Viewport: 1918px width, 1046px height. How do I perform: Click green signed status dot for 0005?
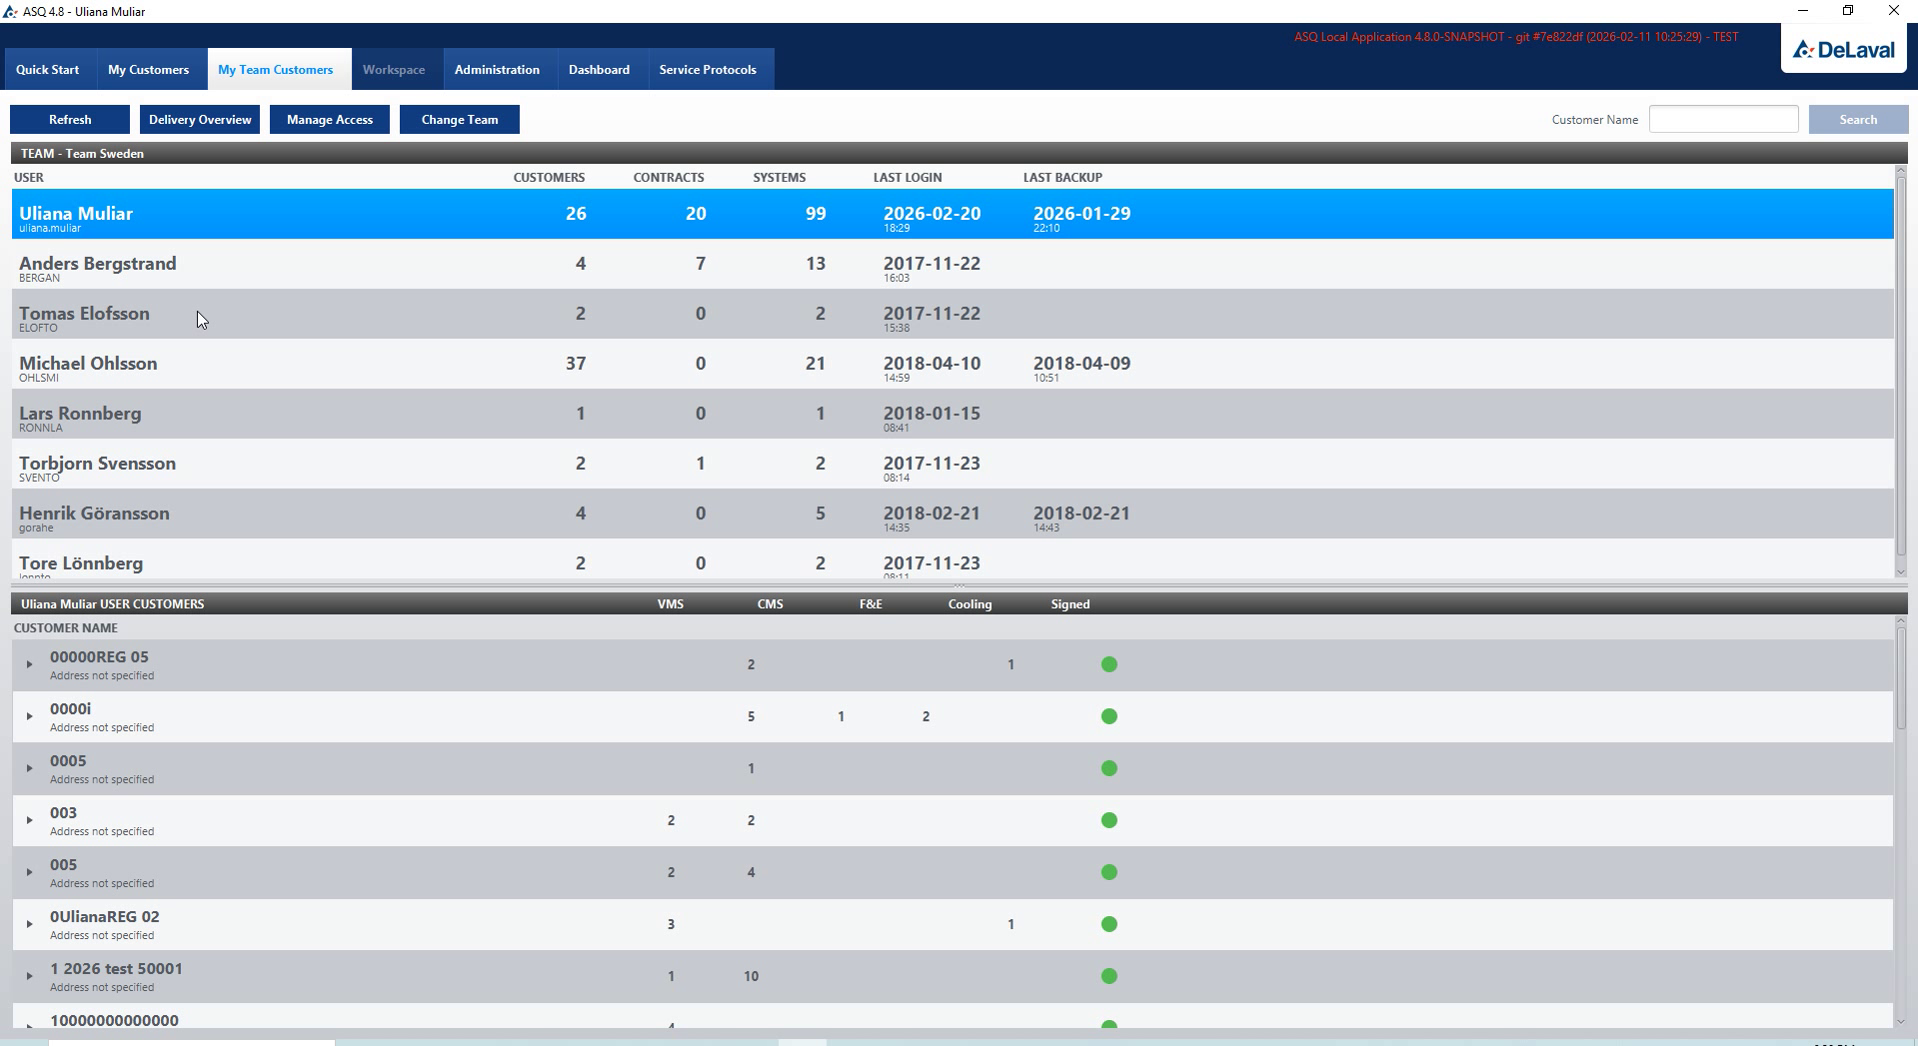(x=1109, y=769)
